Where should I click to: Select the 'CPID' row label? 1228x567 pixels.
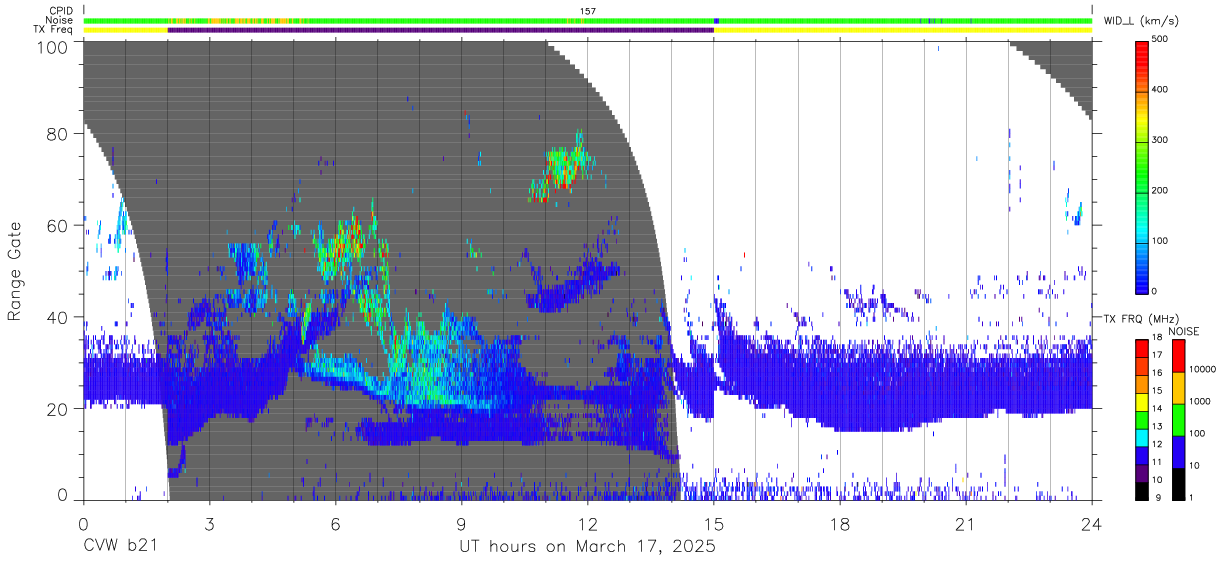(61, 11)
